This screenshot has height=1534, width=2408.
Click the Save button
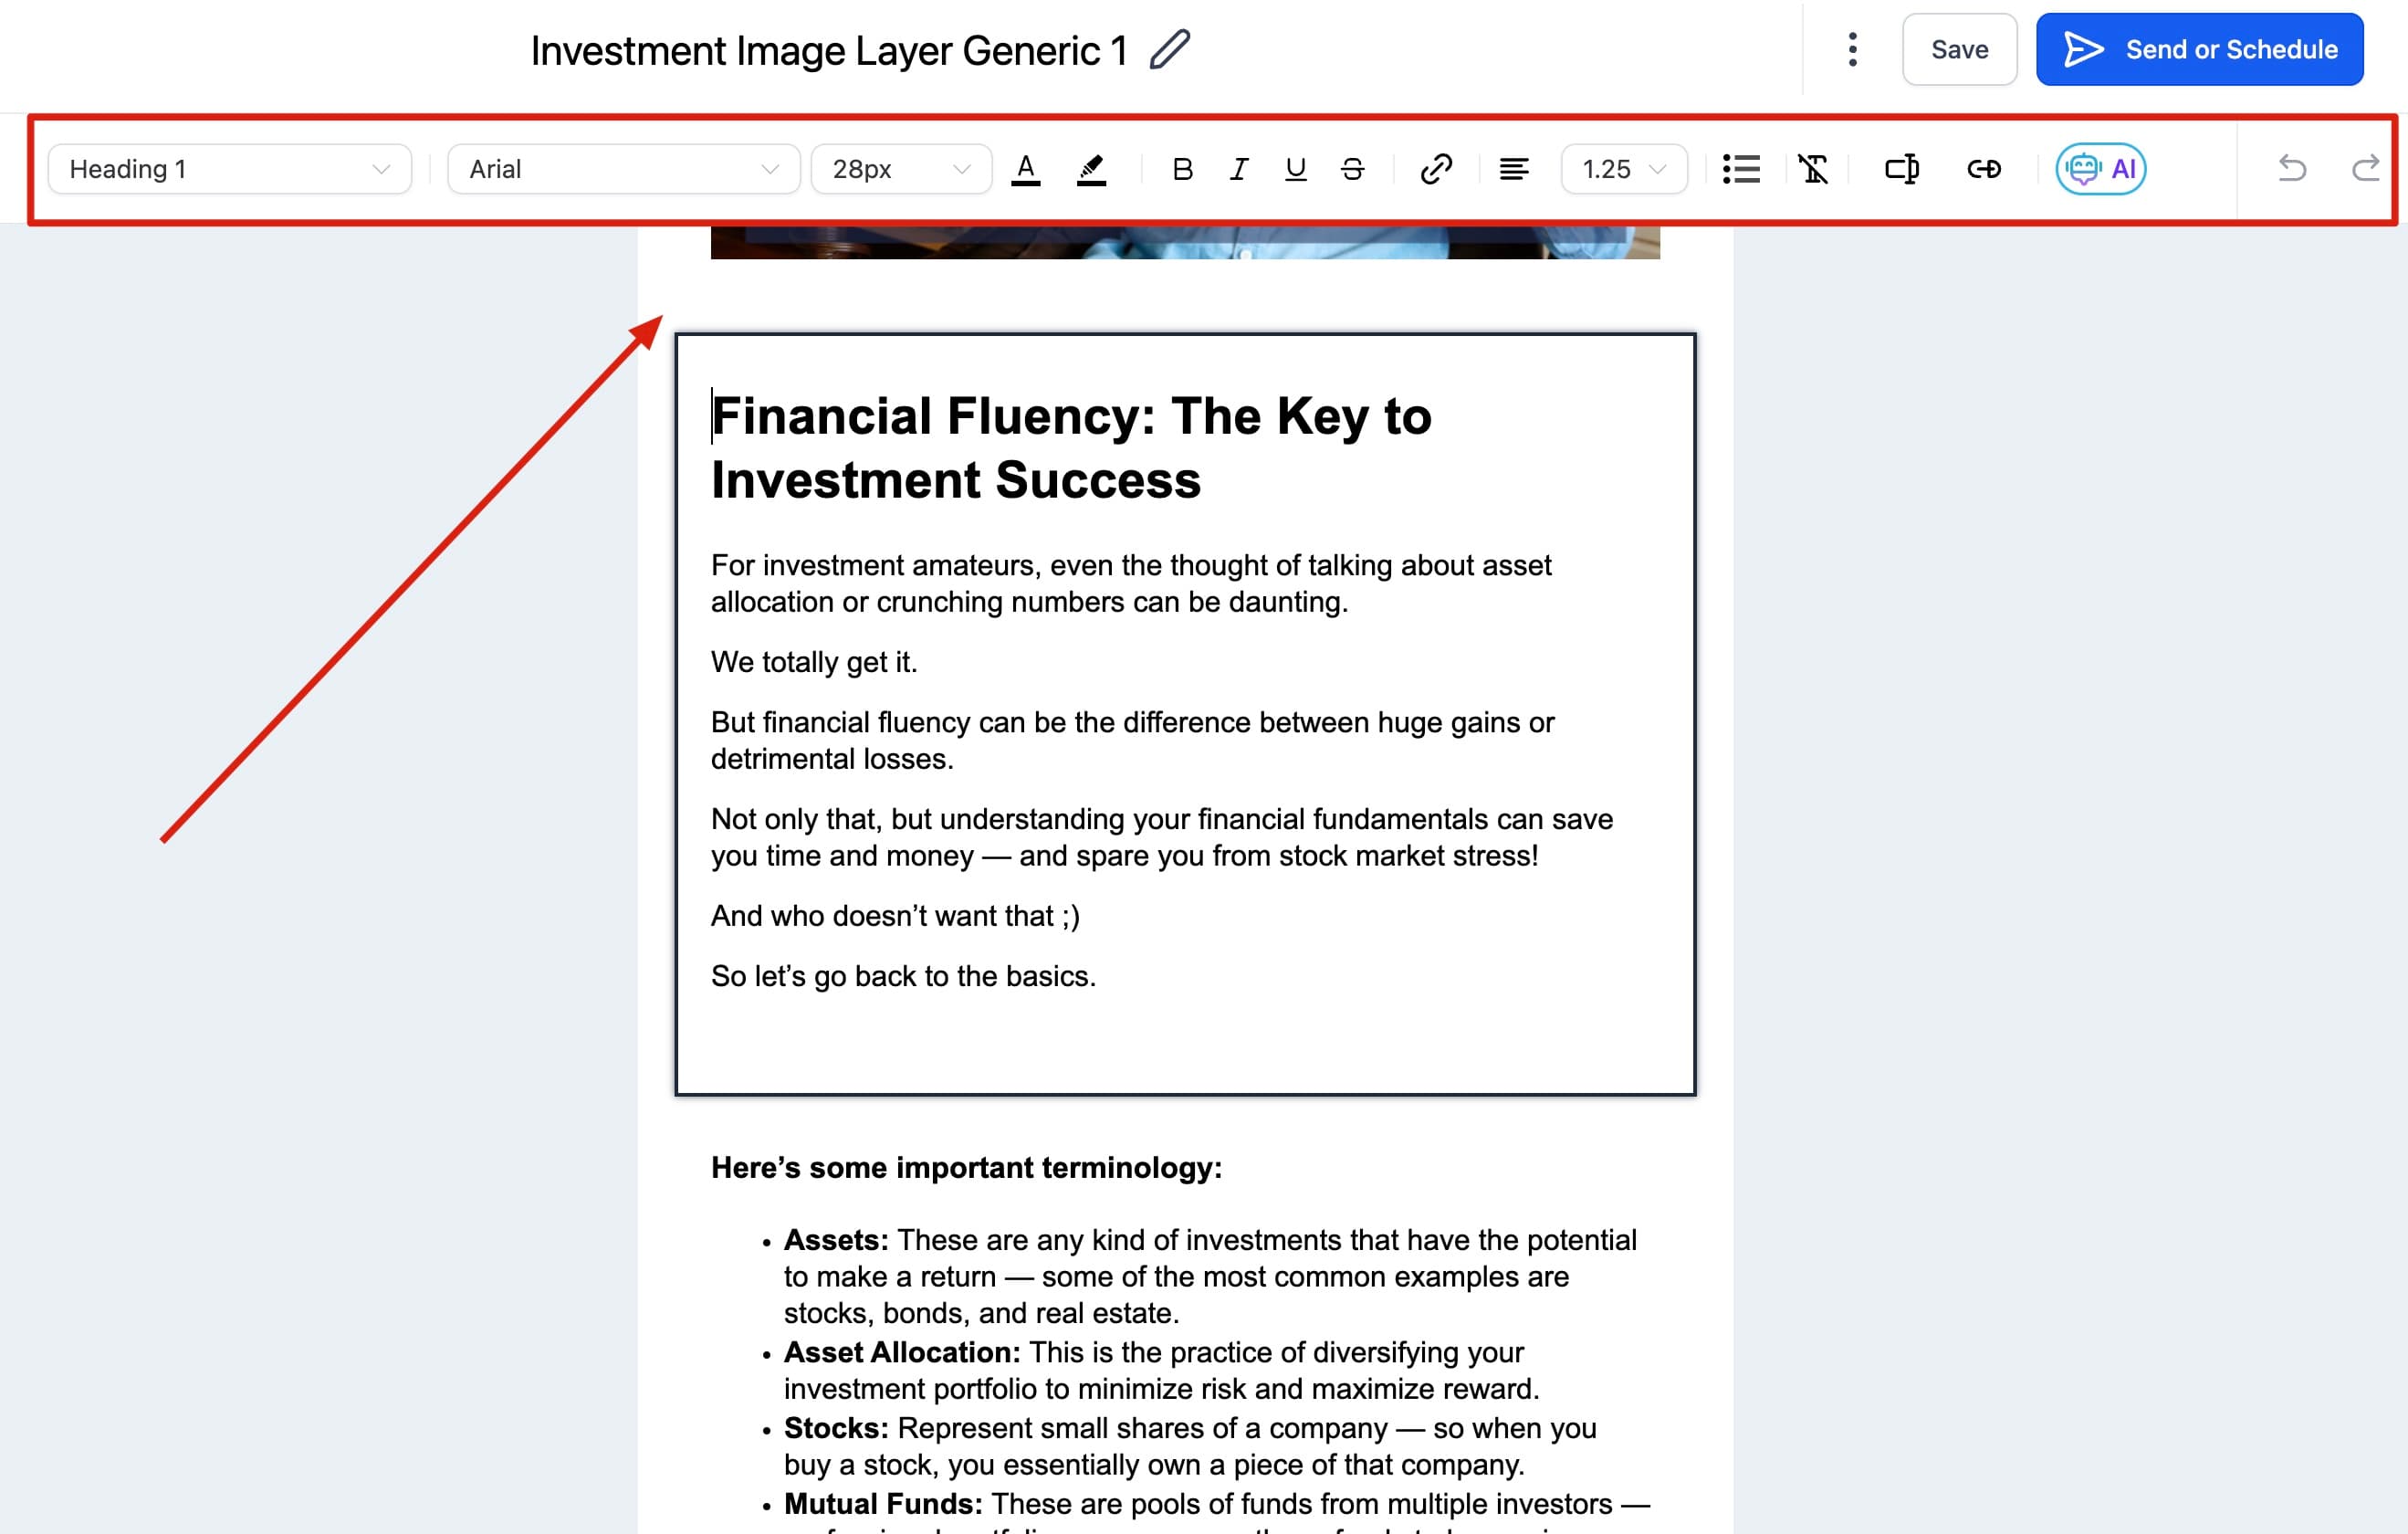(1958, 49)
